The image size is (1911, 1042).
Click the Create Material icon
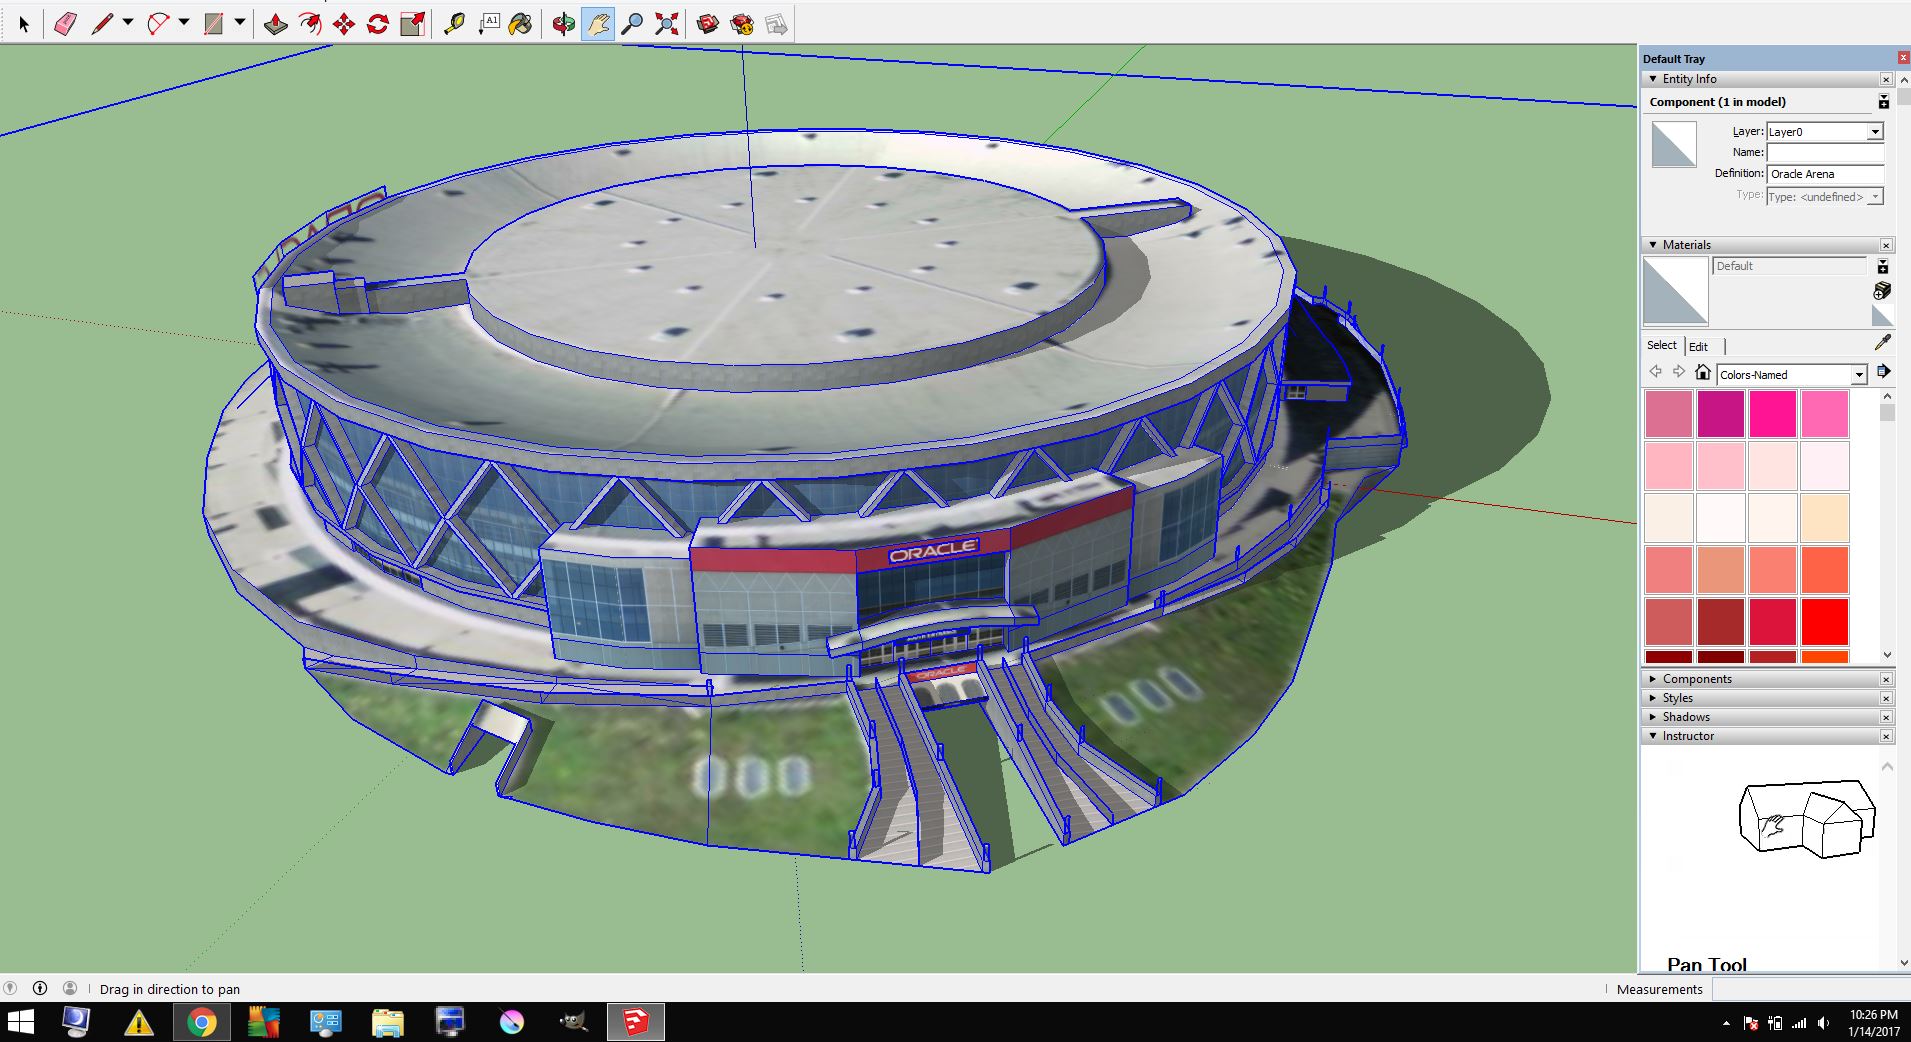[x=1882, y=290]
